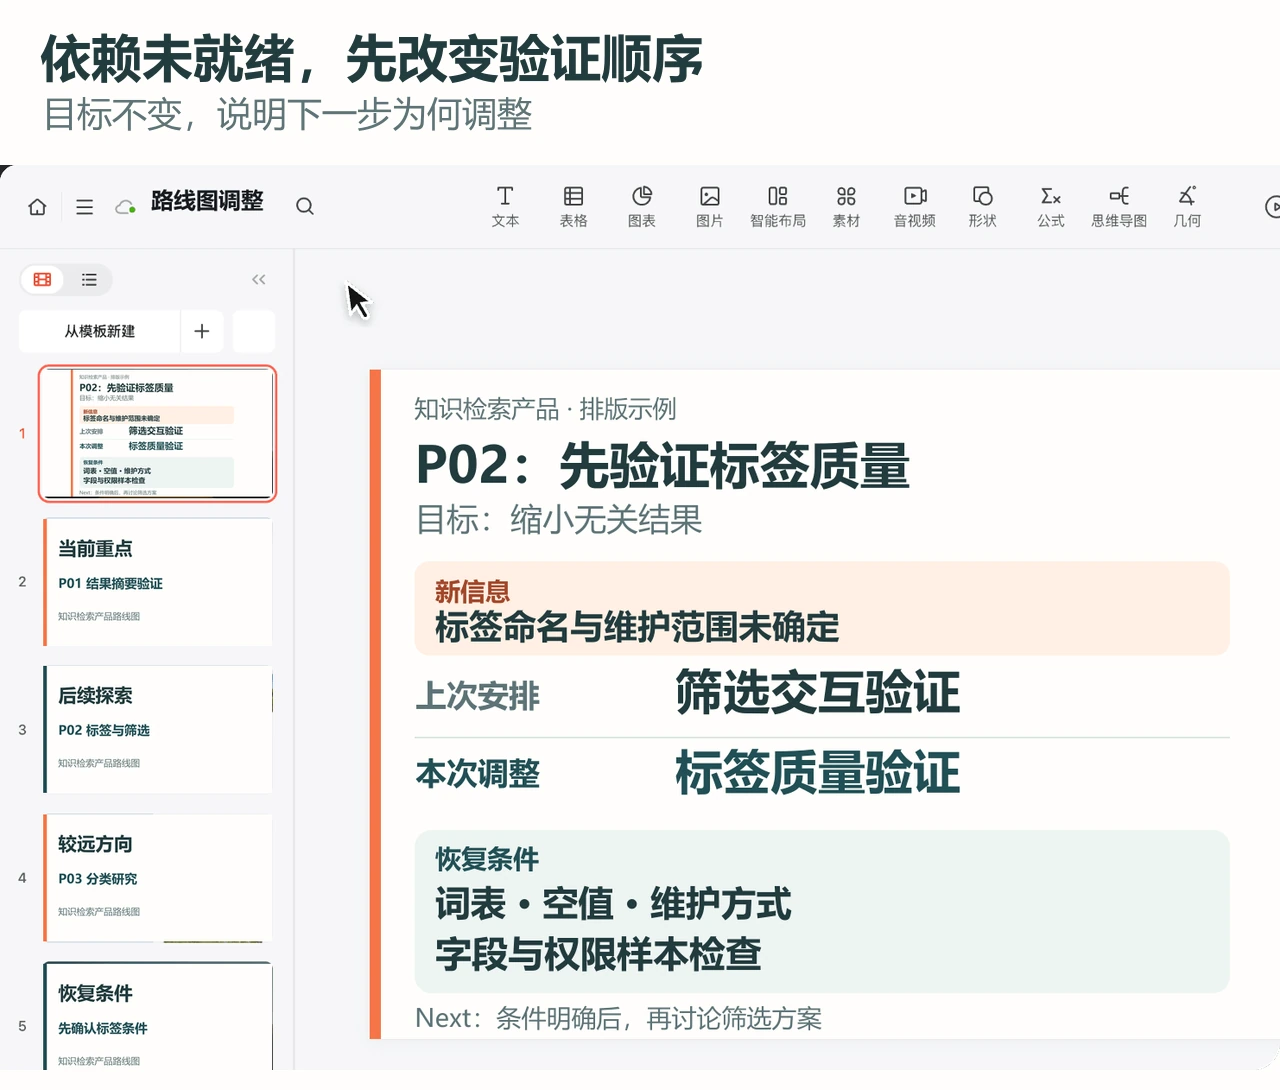Click 从模板新建 button

click(x=100, y=331)
